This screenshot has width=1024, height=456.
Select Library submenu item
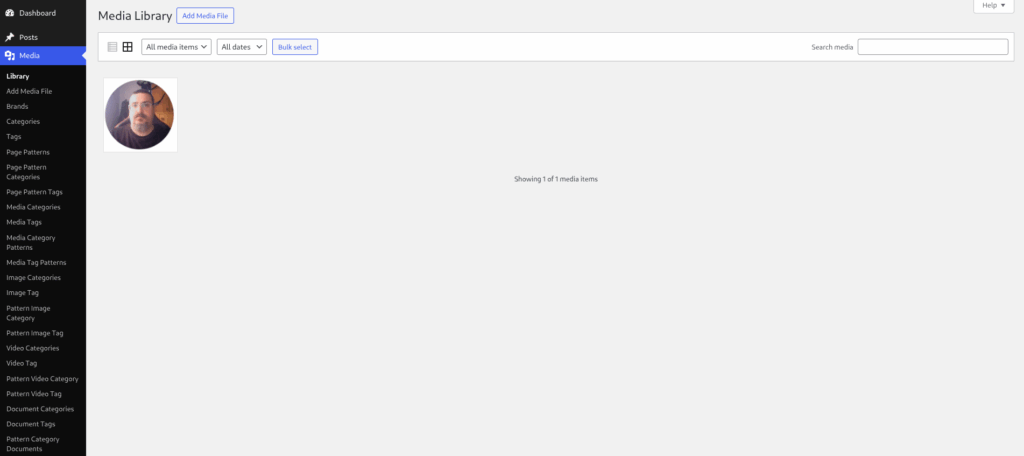point(18,76)
